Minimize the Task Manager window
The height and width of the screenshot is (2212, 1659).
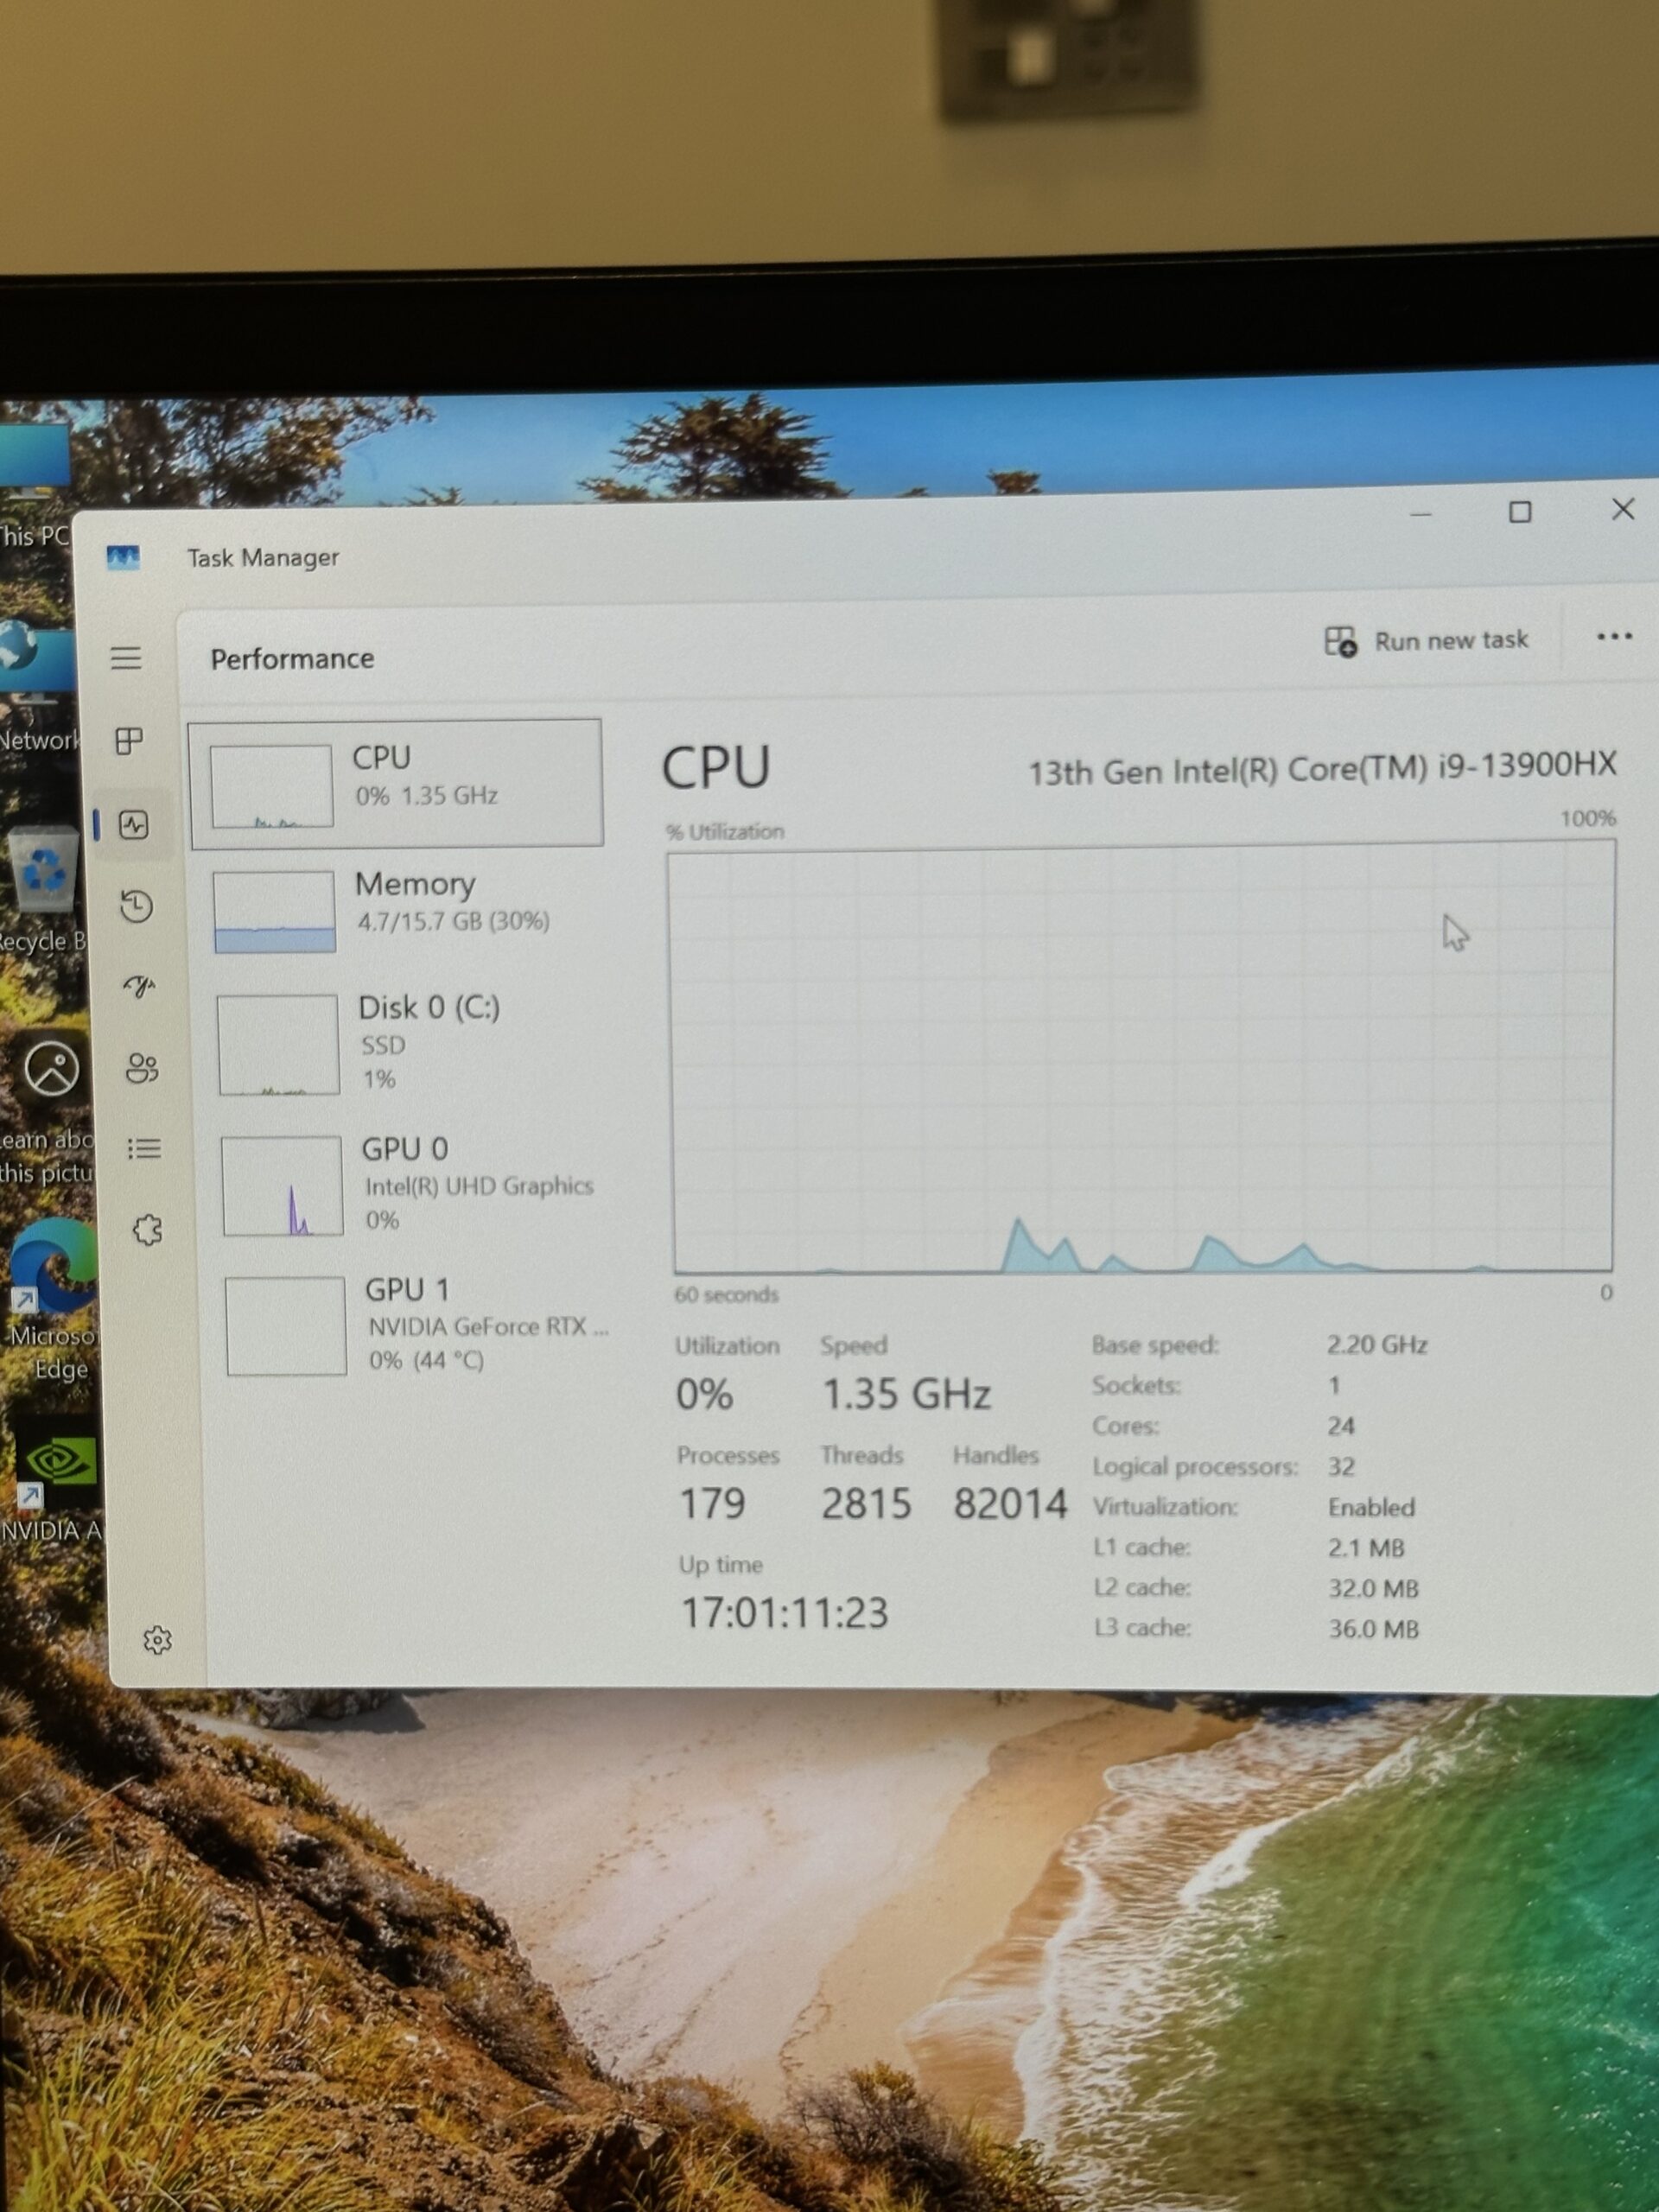(x=1421, y=514)
